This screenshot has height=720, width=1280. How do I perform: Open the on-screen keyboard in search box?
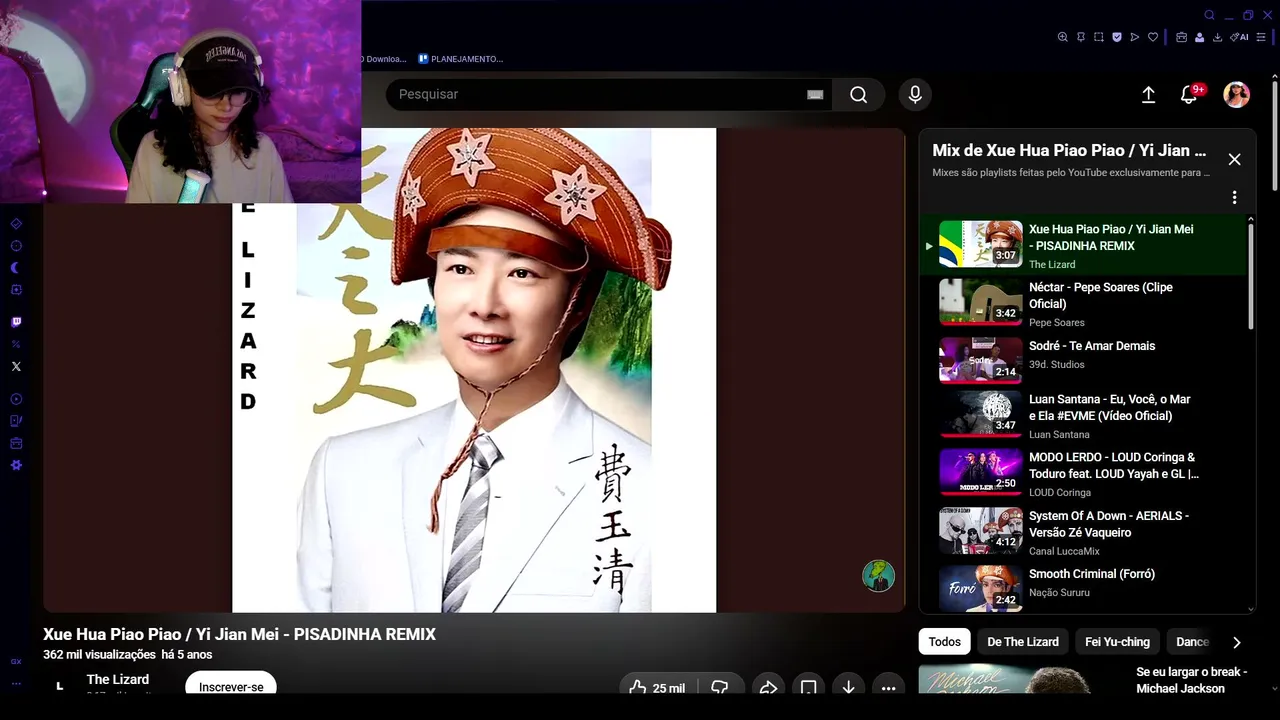tap(815, 94)
